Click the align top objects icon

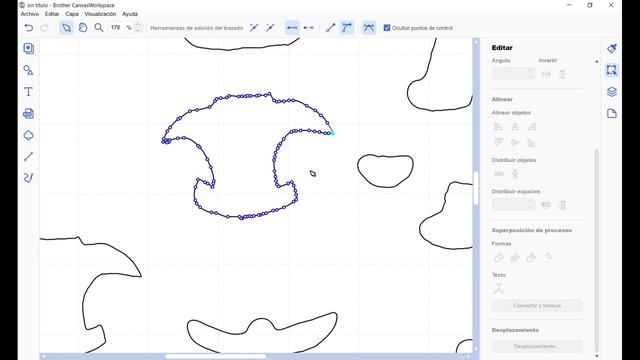[498, 142]
